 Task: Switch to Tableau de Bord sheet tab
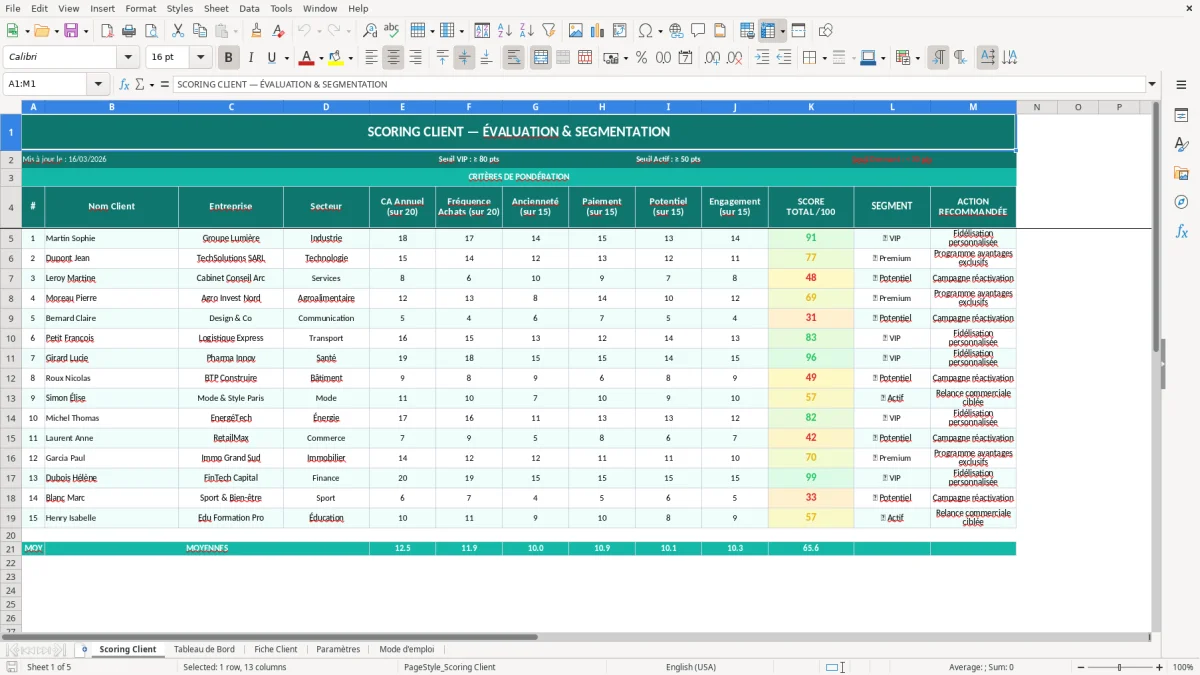pyautogui.click(x=204, y=649)
